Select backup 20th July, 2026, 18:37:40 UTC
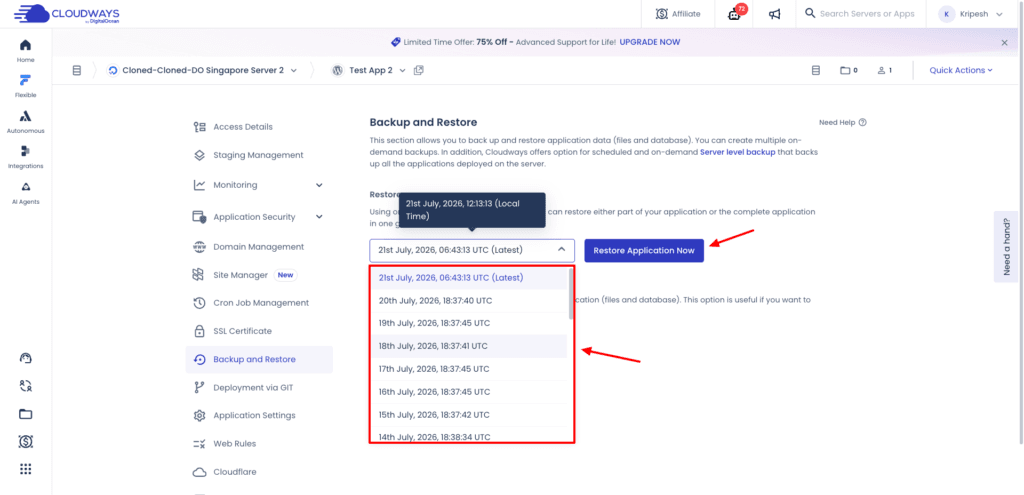1024x495 pixels. (470, 300)
